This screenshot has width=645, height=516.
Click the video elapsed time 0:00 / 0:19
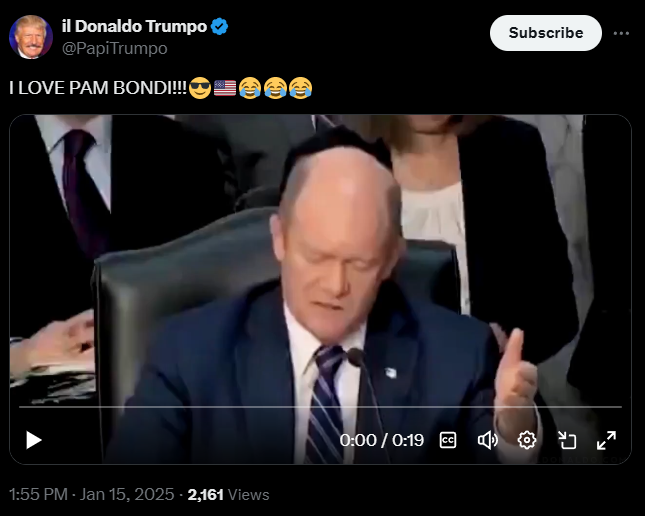pos(381,440)
